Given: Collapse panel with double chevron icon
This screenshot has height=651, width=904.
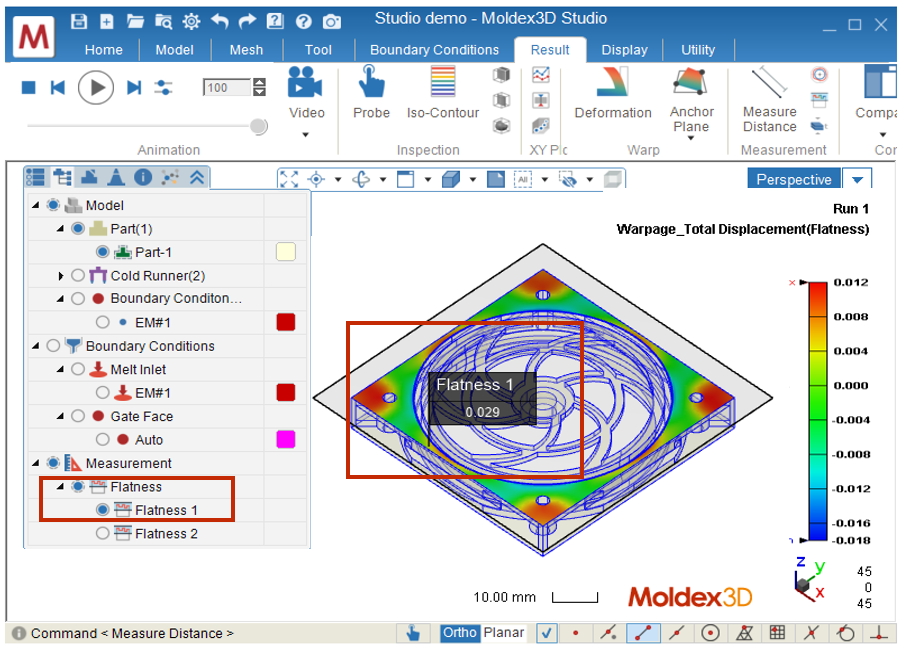Looking at the screenshot, I should coord(197,177).
